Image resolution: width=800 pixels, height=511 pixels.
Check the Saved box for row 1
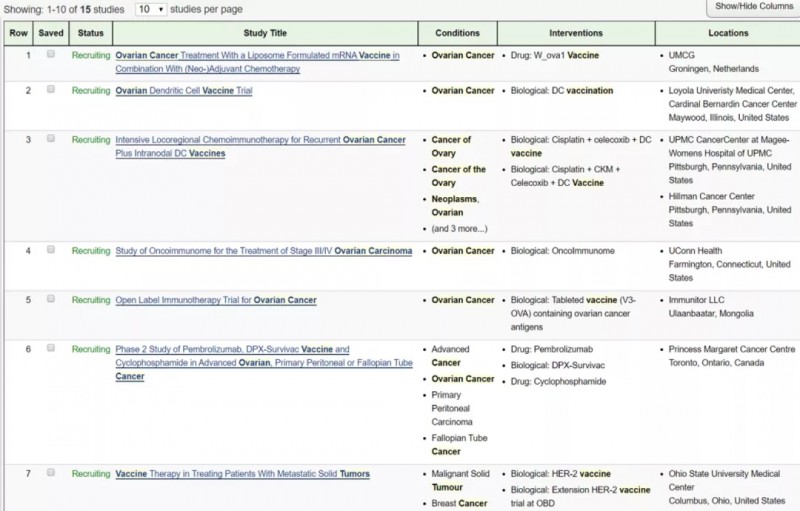pos(51,55)
